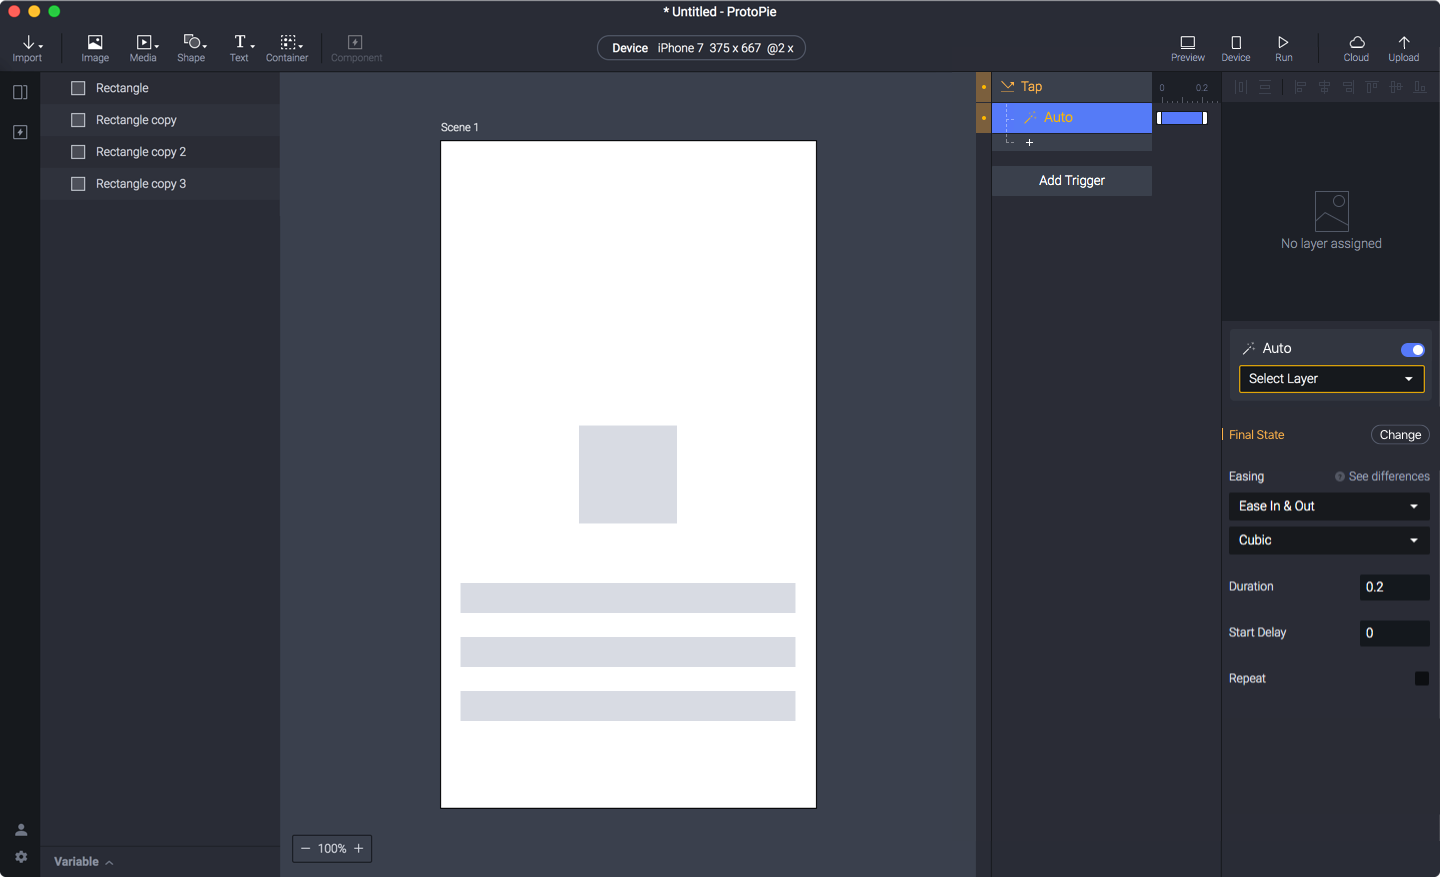Click the Device toolbar icon on right
Viewport: 1440px width, 877px height.
[x=1236, y=47]
